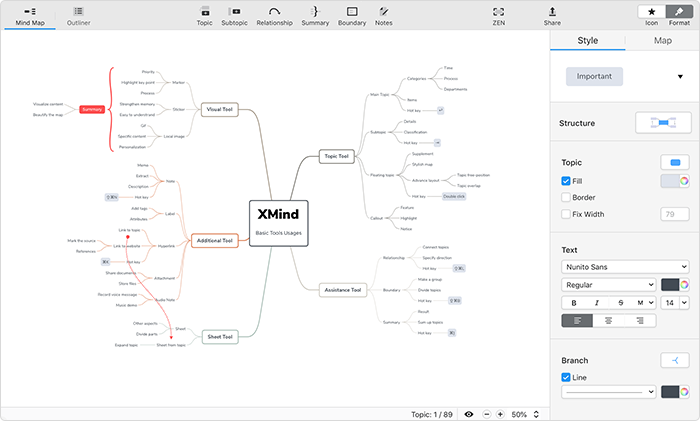Toggle the eye visibility icon in status bar
Screen dimensions: 700x421
pos(469,414)
